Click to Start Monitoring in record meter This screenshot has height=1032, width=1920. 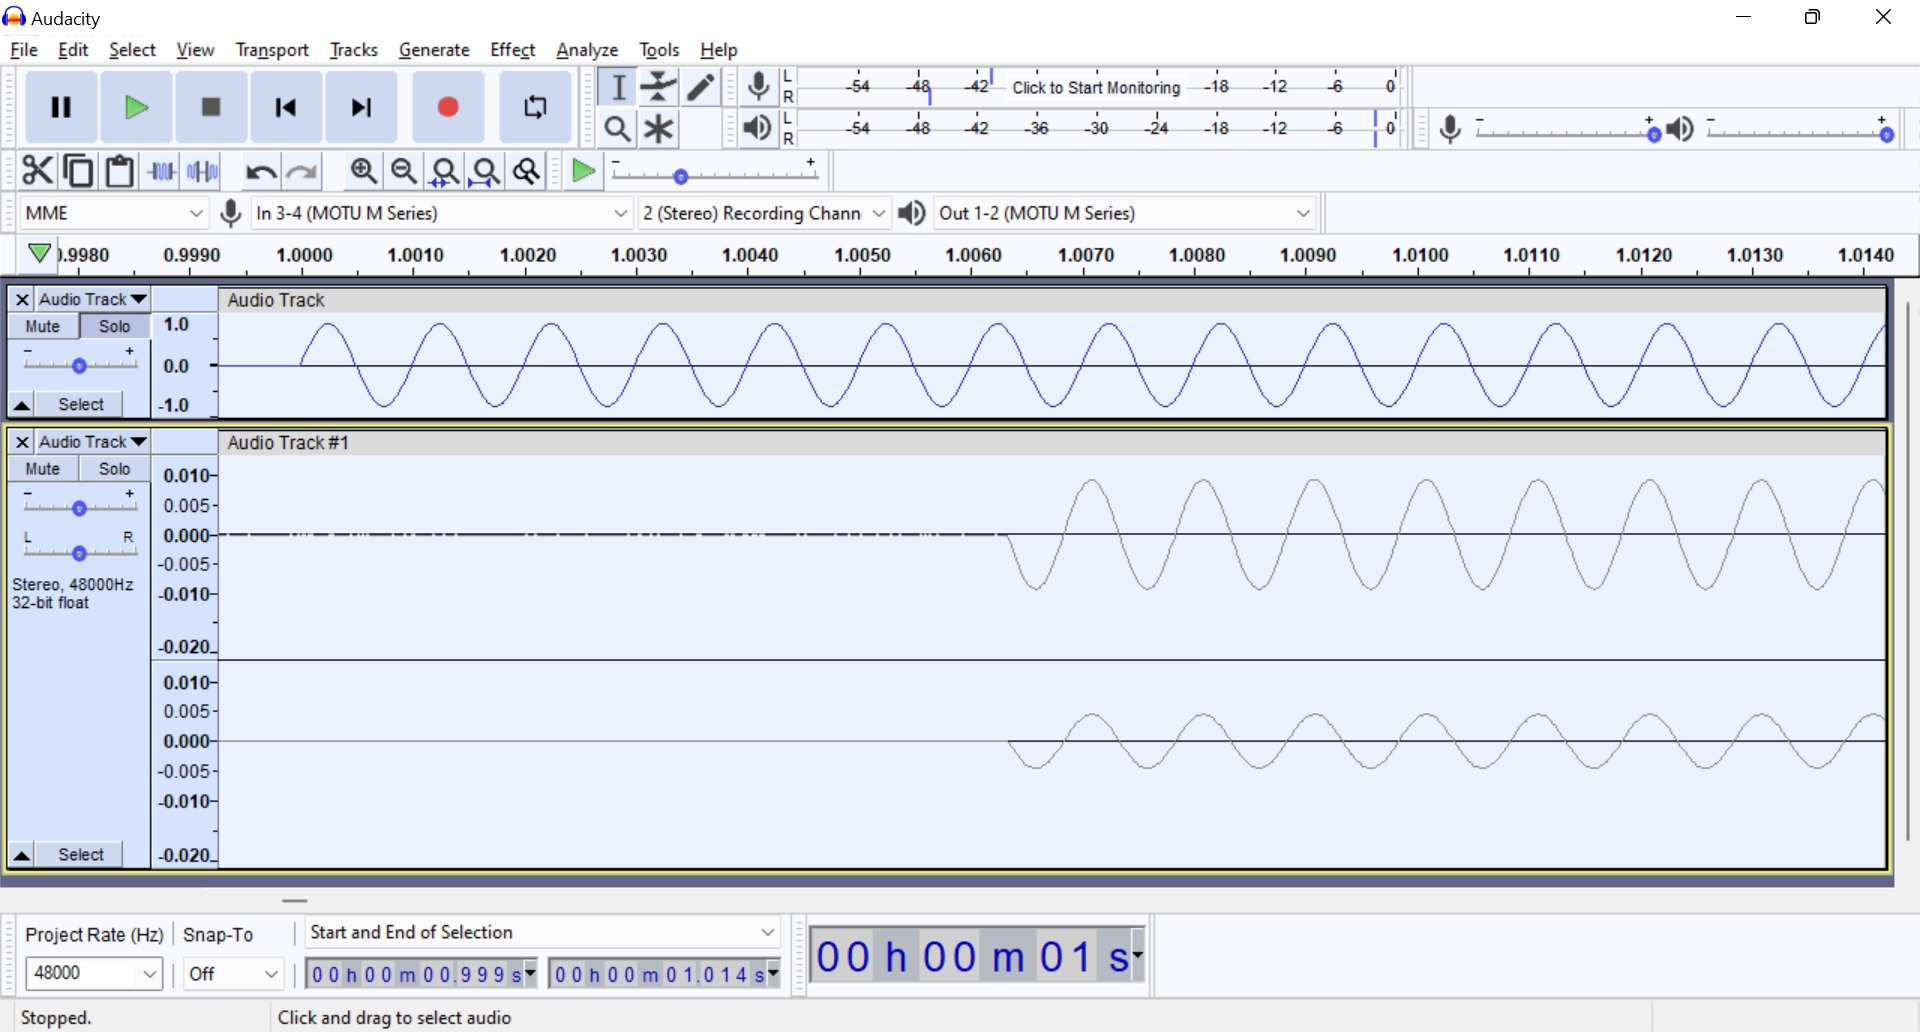pos(1096,87)
